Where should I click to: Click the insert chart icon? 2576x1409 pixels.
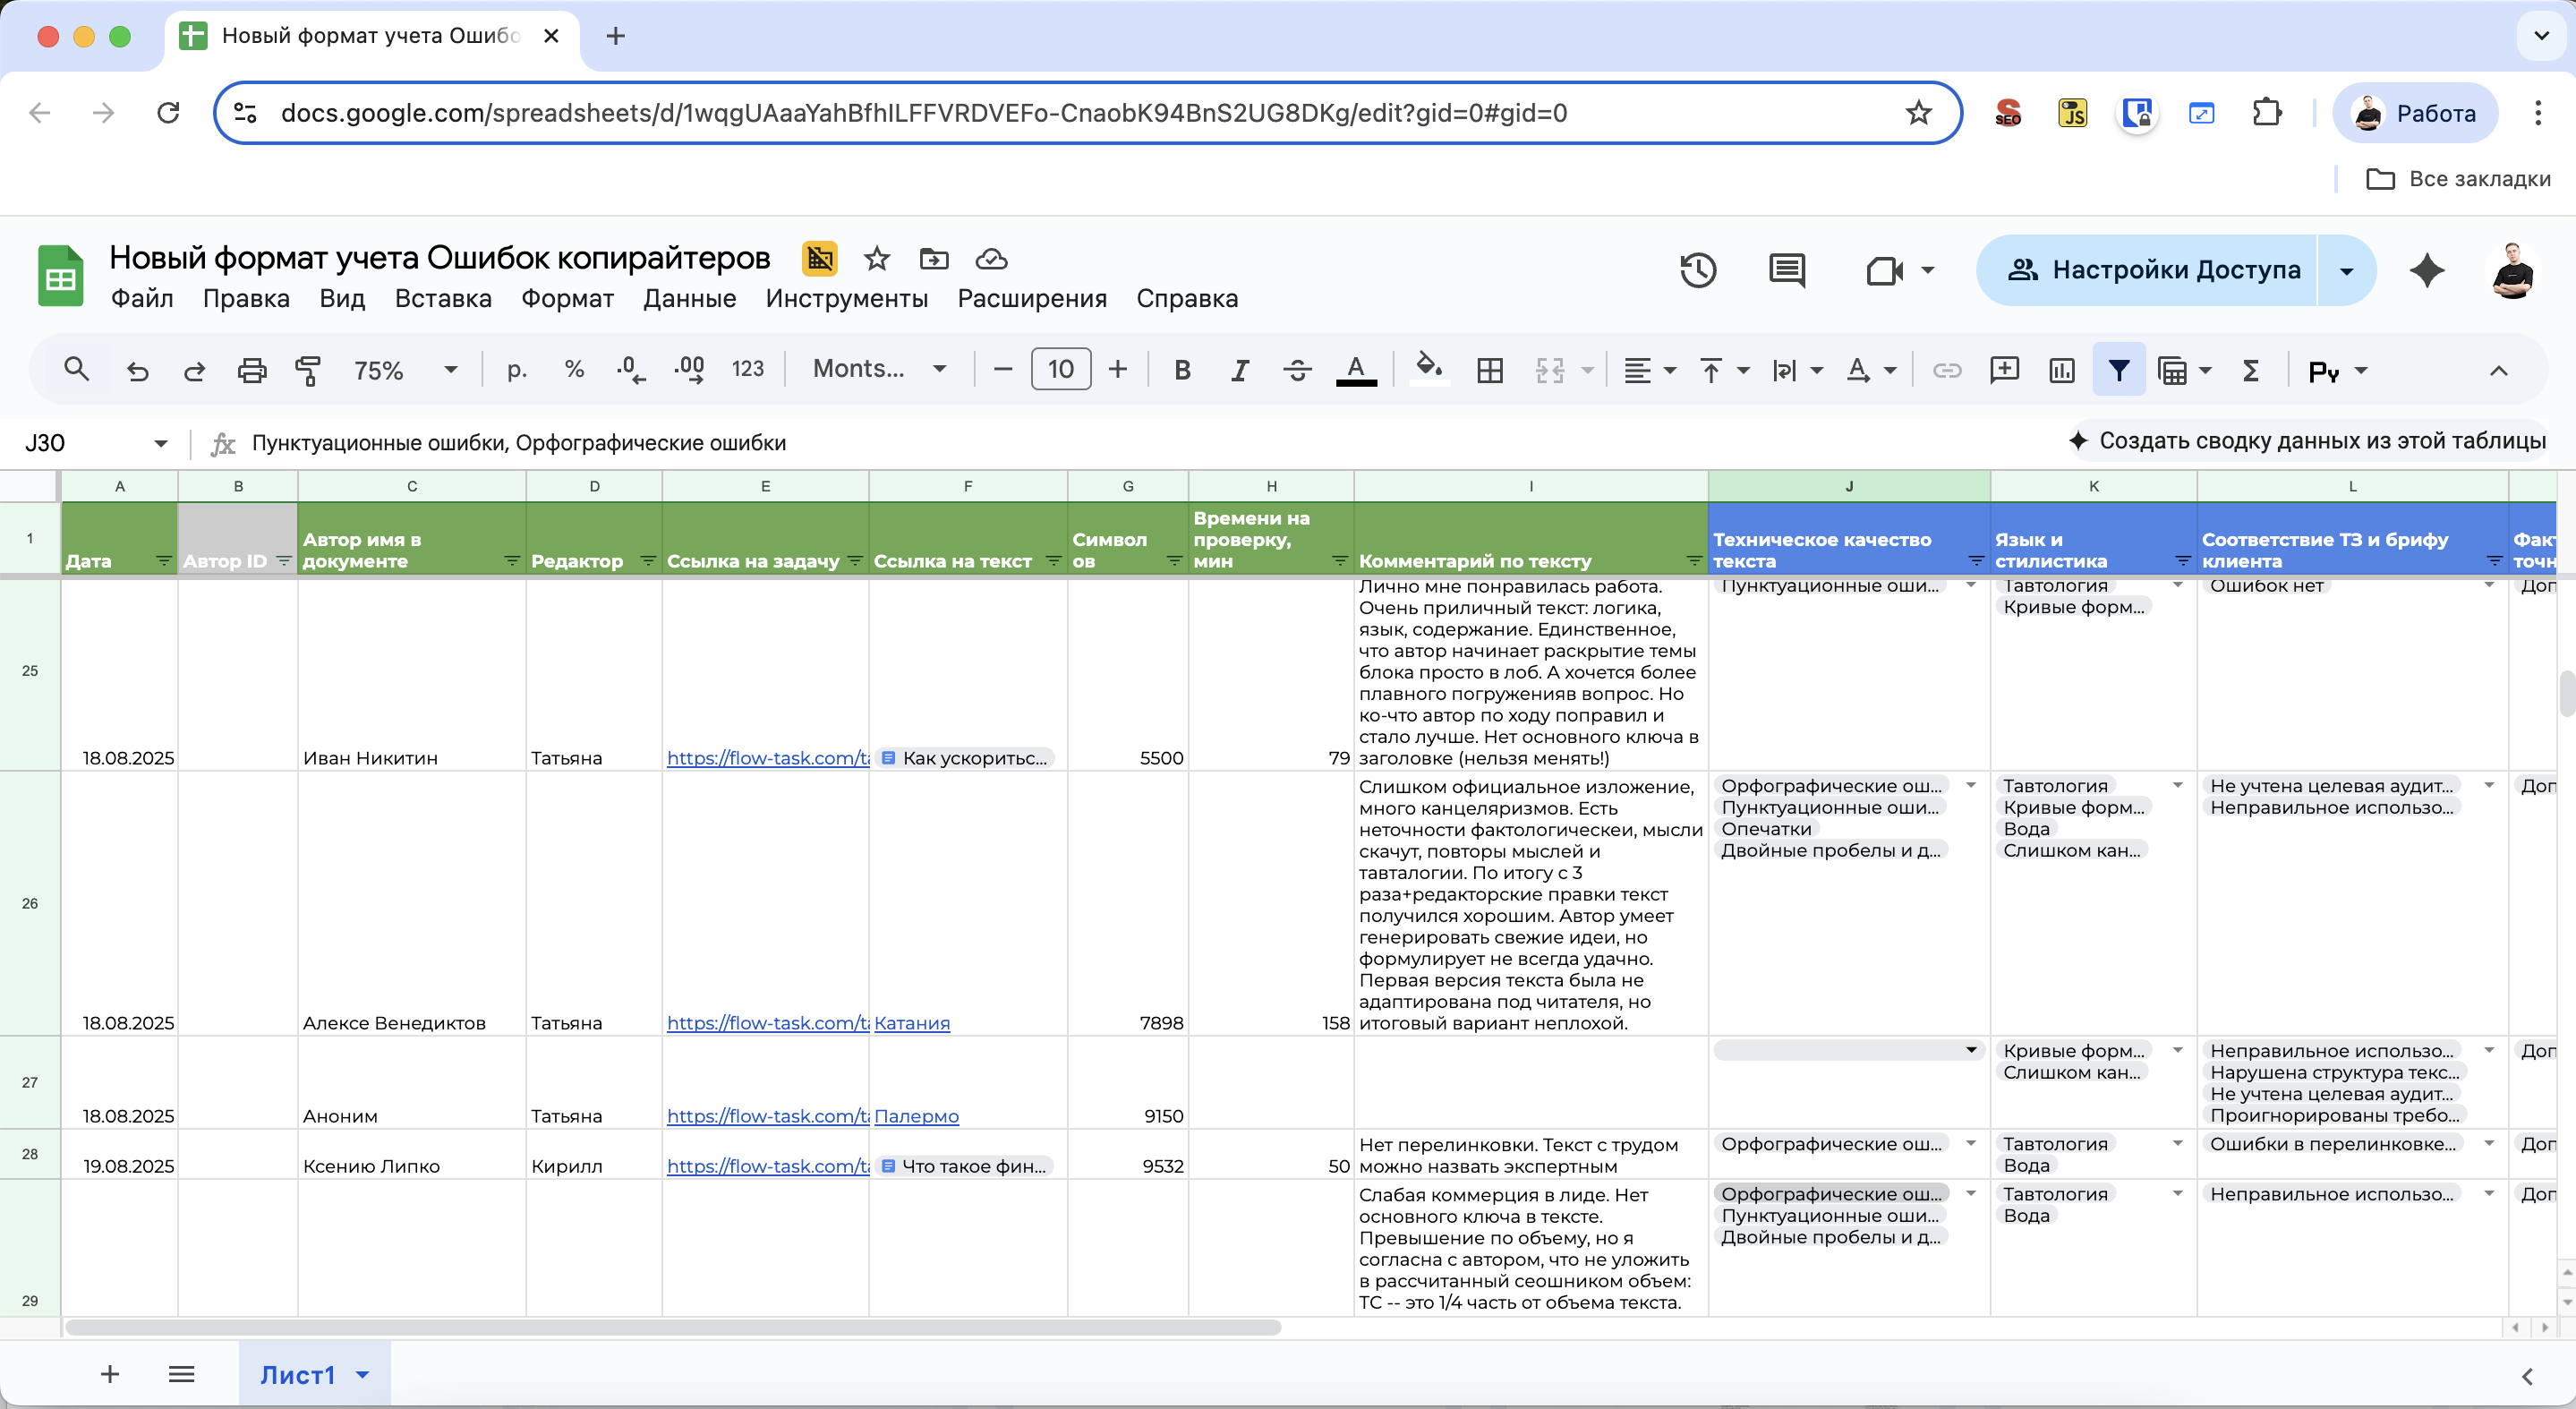click(2061, 370)
